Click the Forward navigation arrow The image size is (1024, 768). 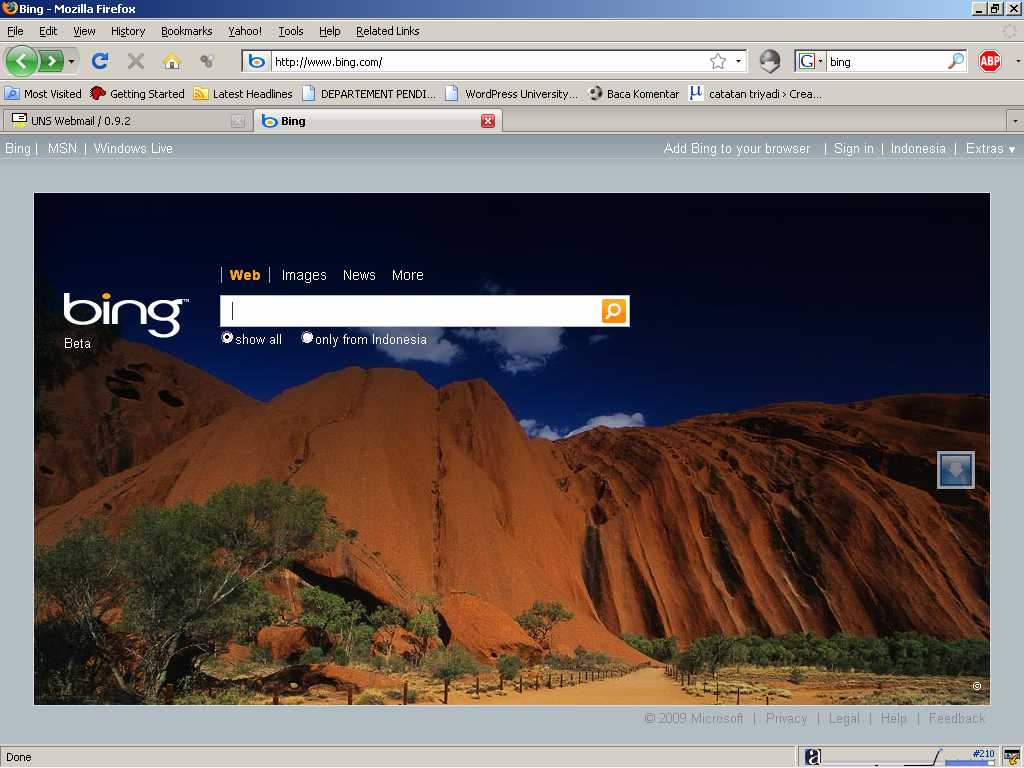(52, 61)
